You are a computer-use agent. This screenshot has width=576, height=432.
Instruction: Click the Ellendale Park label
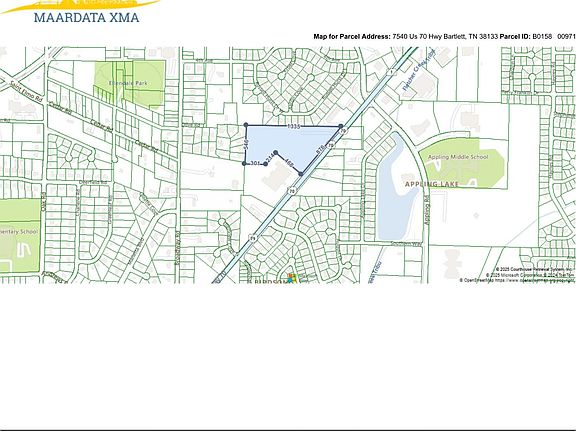pos(128,83)
